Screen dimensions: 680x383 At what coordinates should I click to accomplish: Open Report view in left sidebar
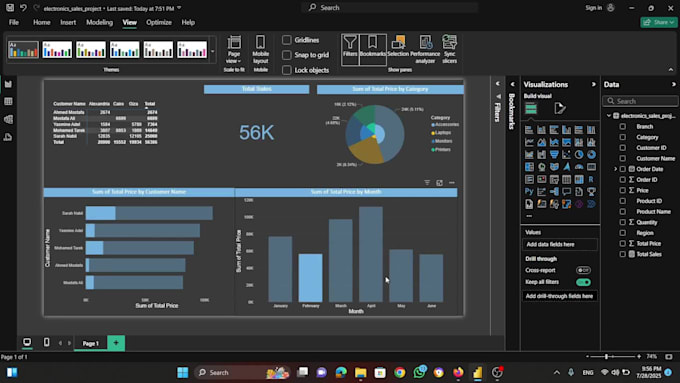coord(8,84)
